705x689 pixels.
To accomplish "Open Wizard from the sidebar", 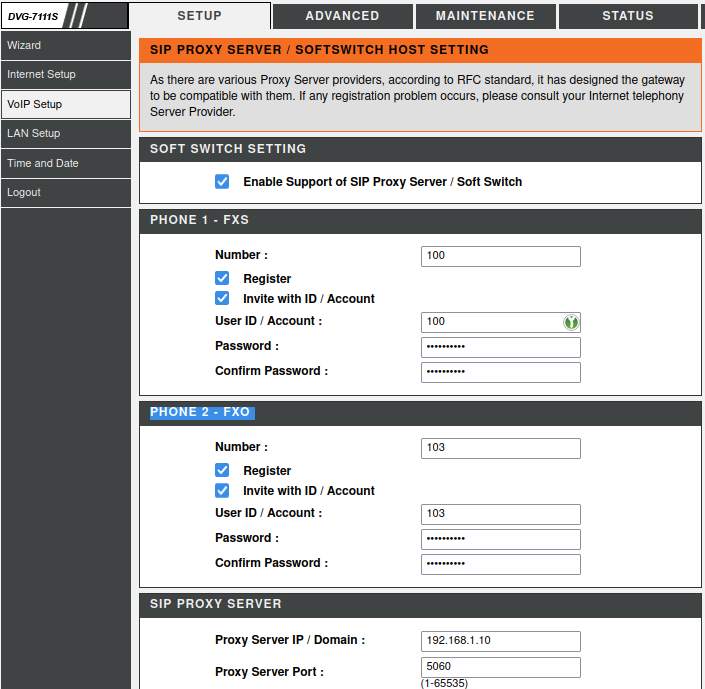I will point(65,46).
